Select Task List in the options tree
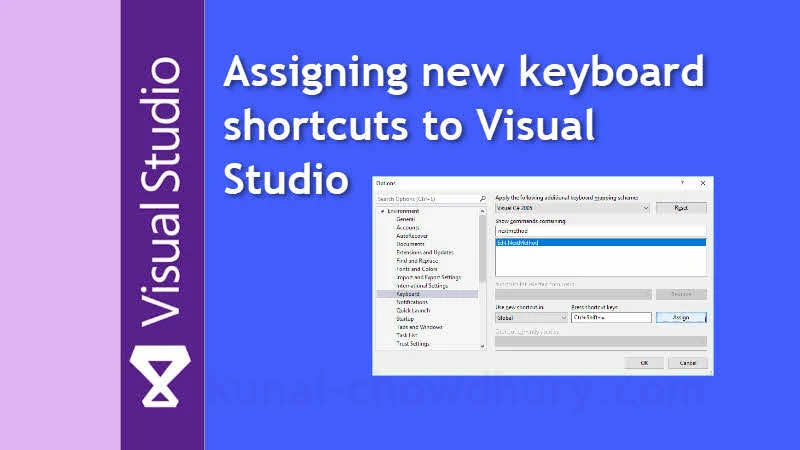 pyautogui.click(x=407, y=335)
